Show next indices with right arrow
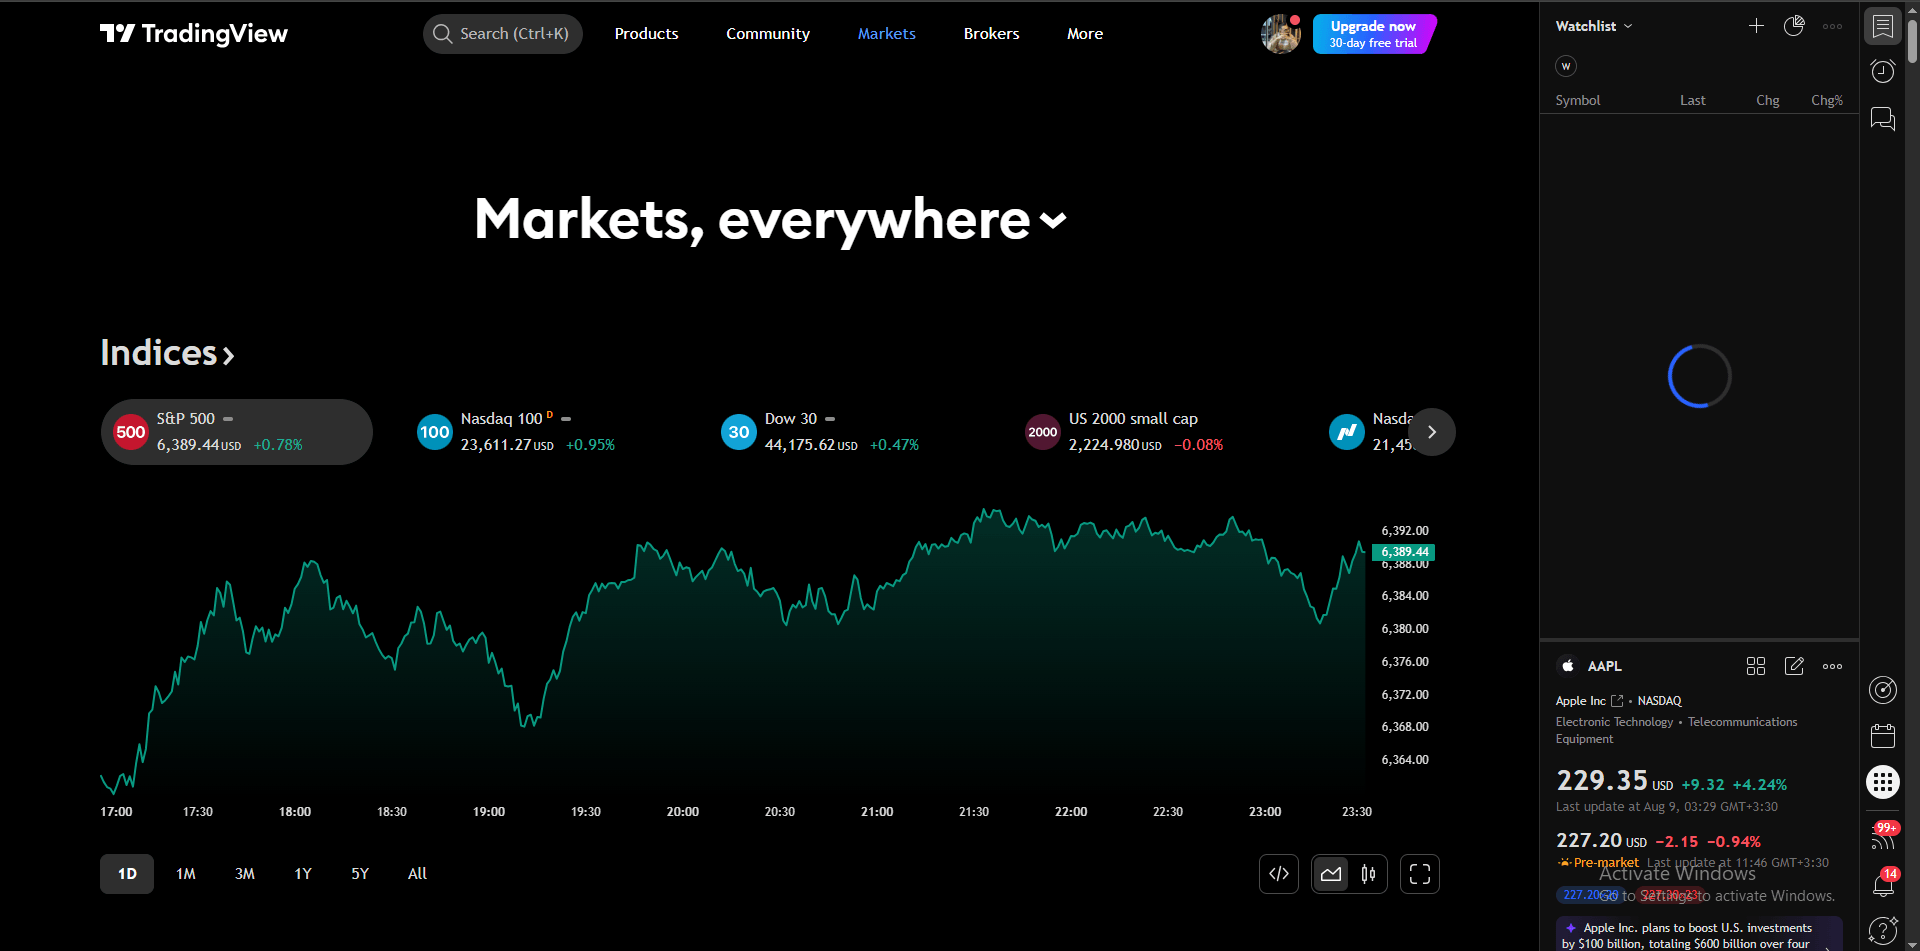This screenshot has height=951, width=1920. click(x=1432, y=432)
